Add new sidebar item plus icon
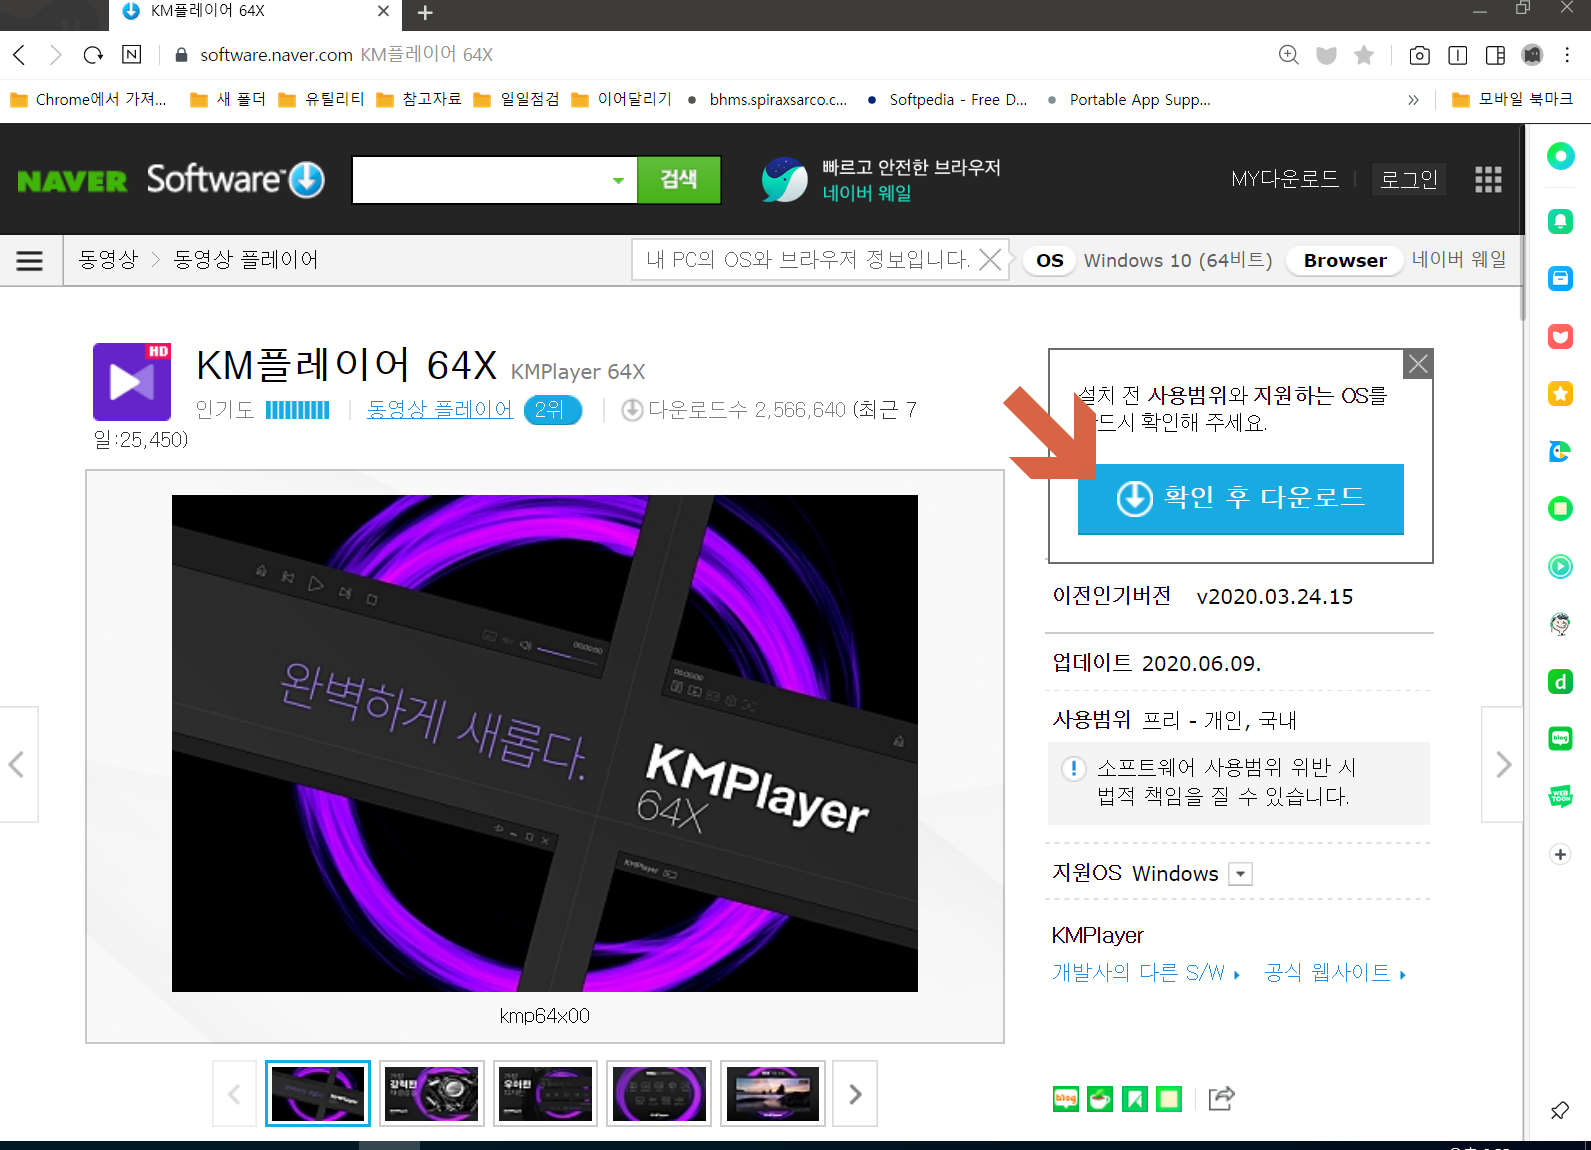This screenshot has height=1150, width=1591. pos(1560,854)
